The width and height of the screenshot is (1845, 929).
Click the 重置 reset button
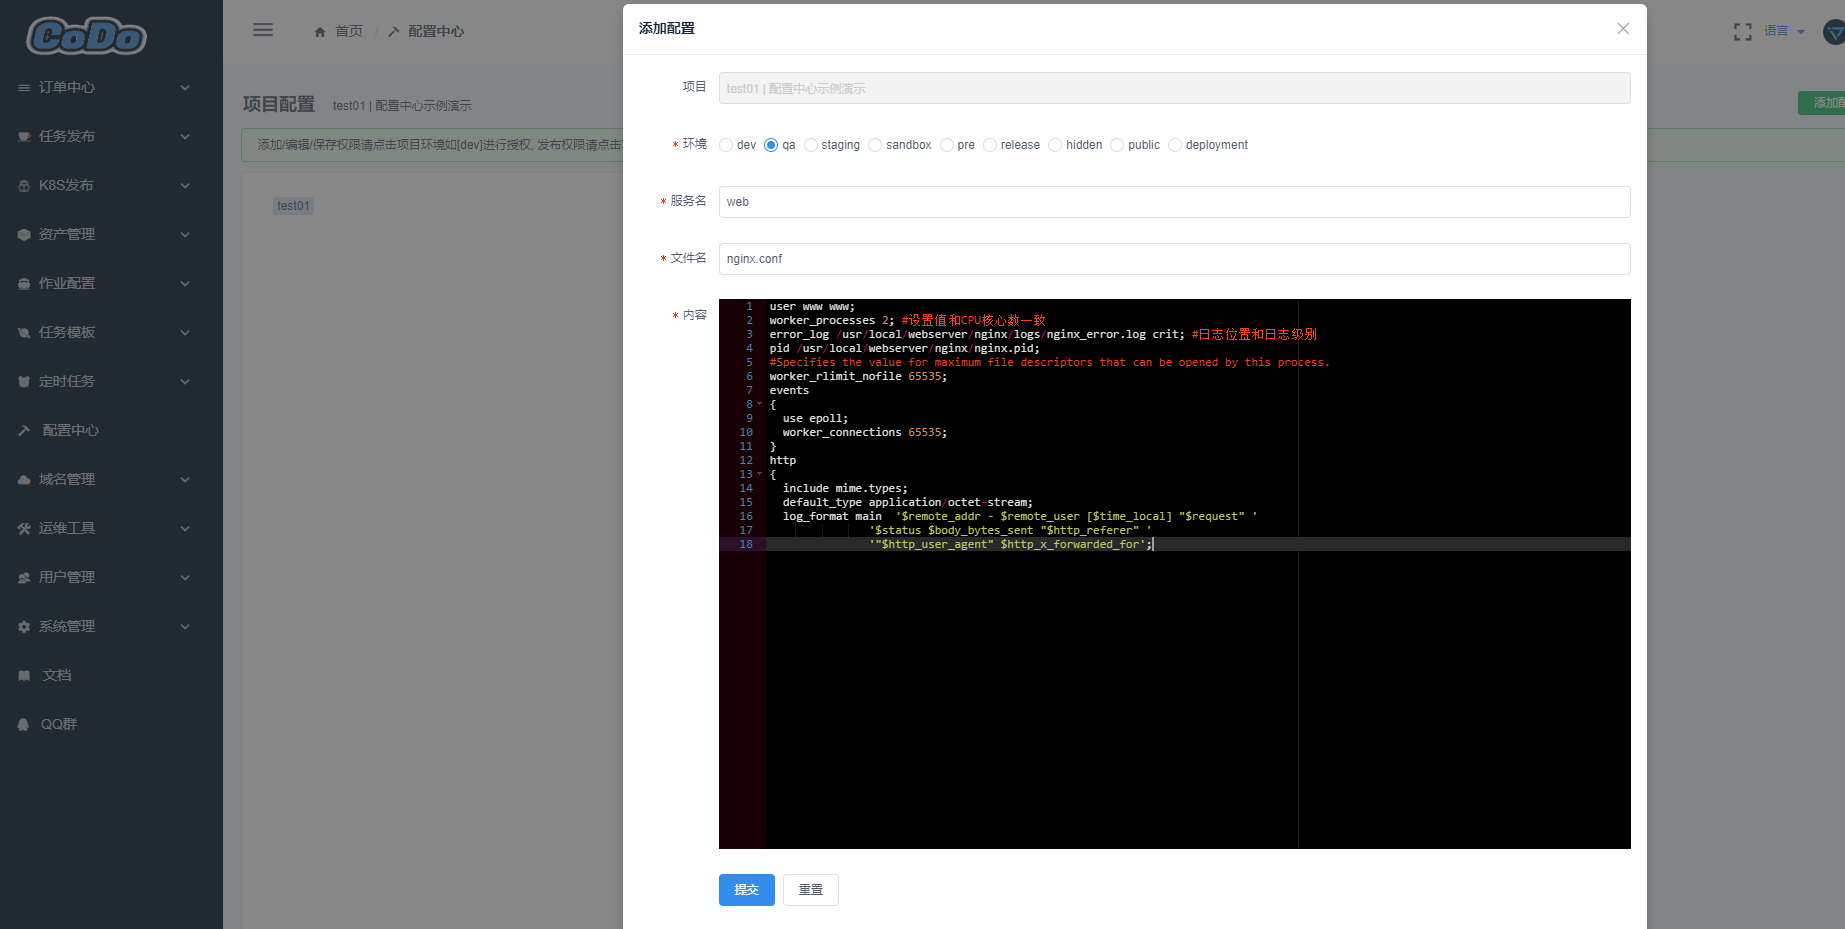coord(811,890)
